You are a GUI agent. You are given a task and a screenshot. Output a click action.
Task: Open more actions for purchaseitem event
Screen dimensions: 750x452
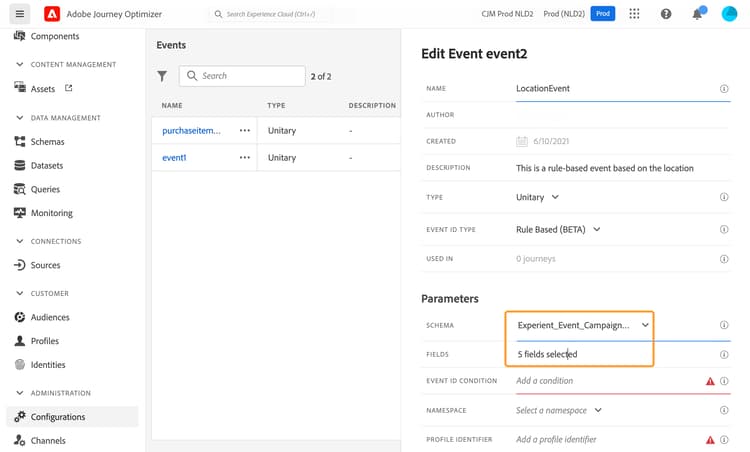tap(244, 131)
